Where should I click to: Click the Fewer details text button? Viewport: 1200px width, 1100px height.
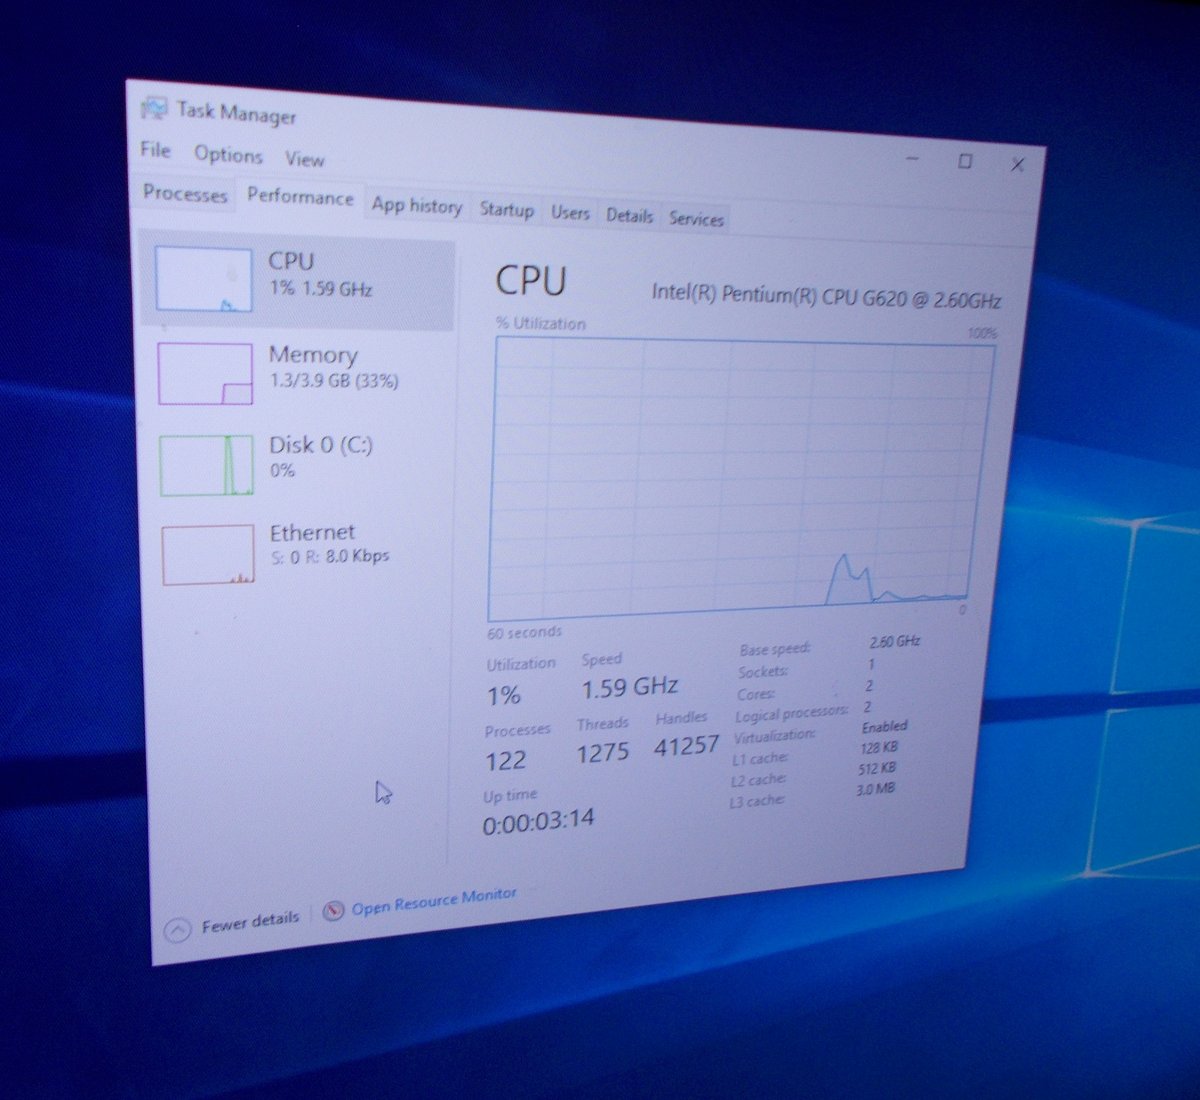click(250, 921)
